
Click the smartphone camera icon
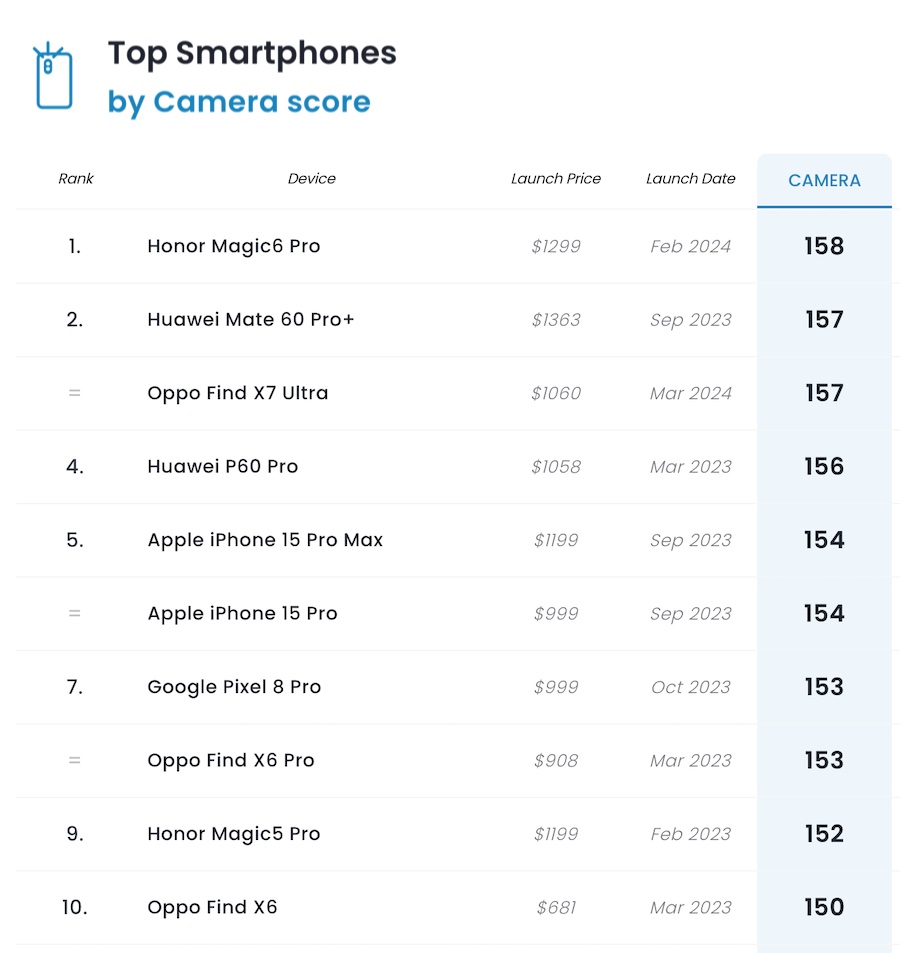pyautogui.click(x=54, y=76)
